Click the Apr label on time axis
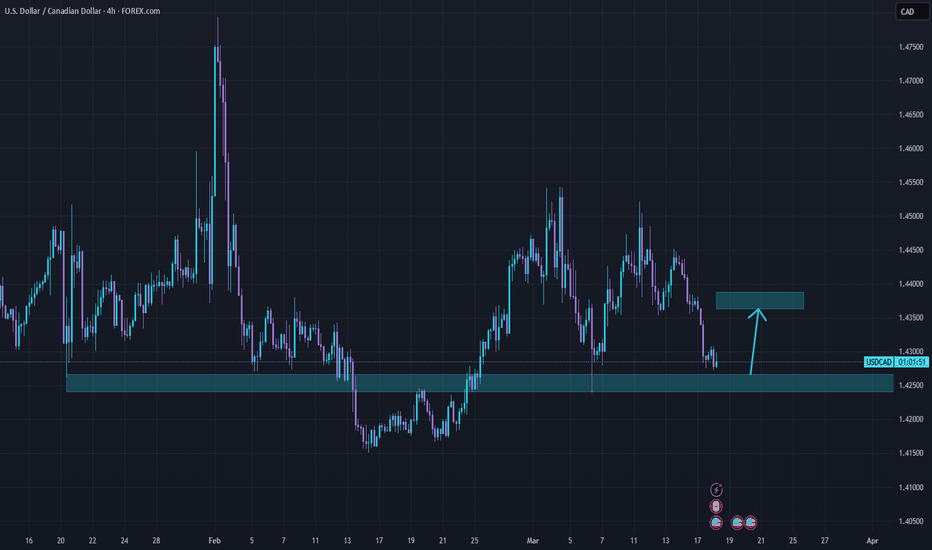The height and width of the screenshot is (550, 932). click(872, 540)
